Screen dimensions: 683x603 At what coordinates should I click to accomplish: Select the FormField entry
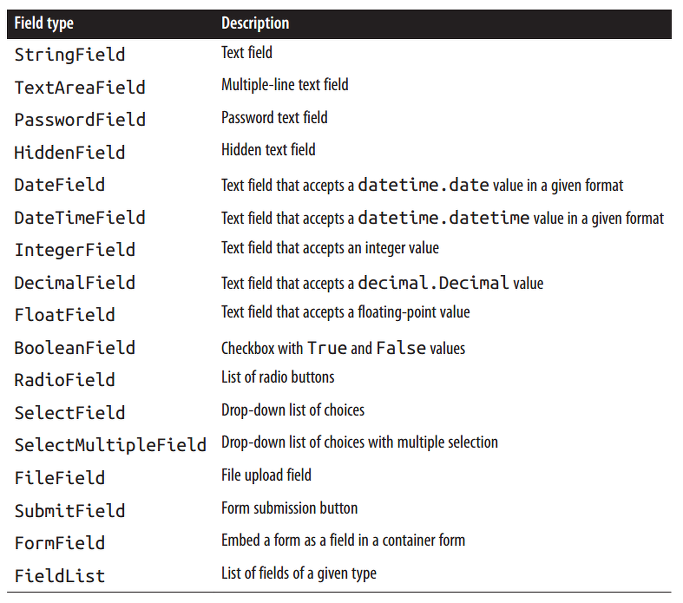pyautogui.click(x=60, y=543)
